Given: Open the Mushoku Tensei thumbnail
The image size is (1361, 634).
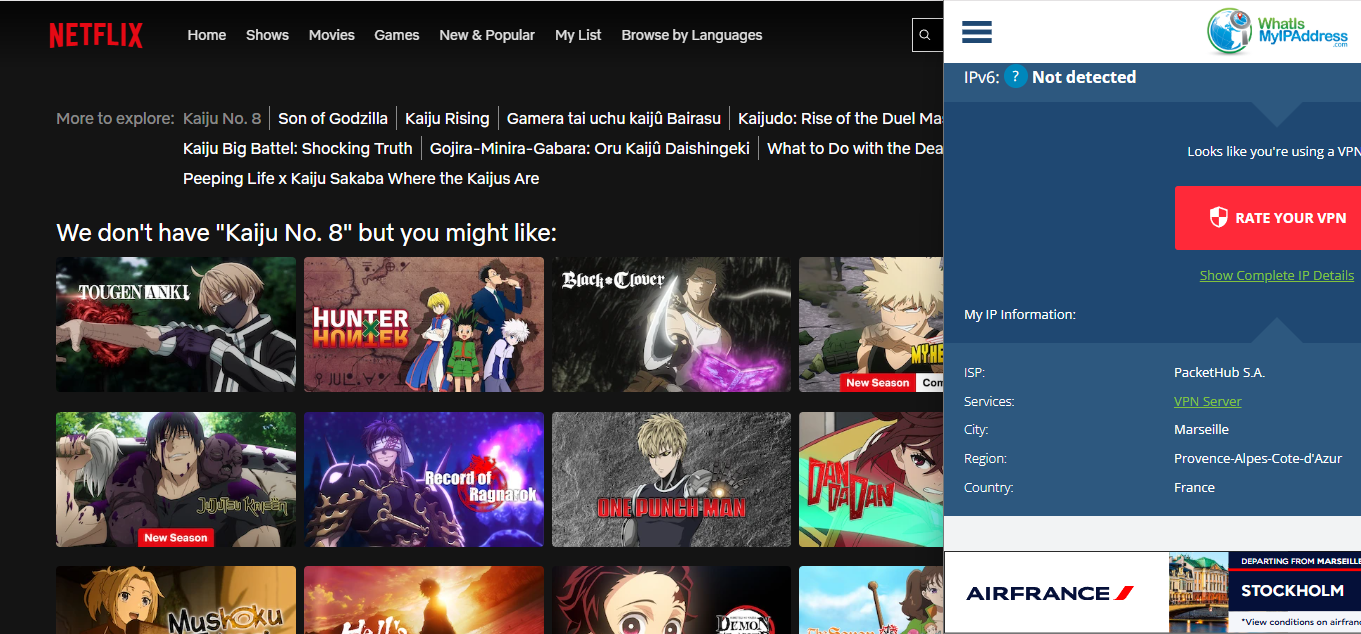Looking at the screenshot, I should coord(176,600).
